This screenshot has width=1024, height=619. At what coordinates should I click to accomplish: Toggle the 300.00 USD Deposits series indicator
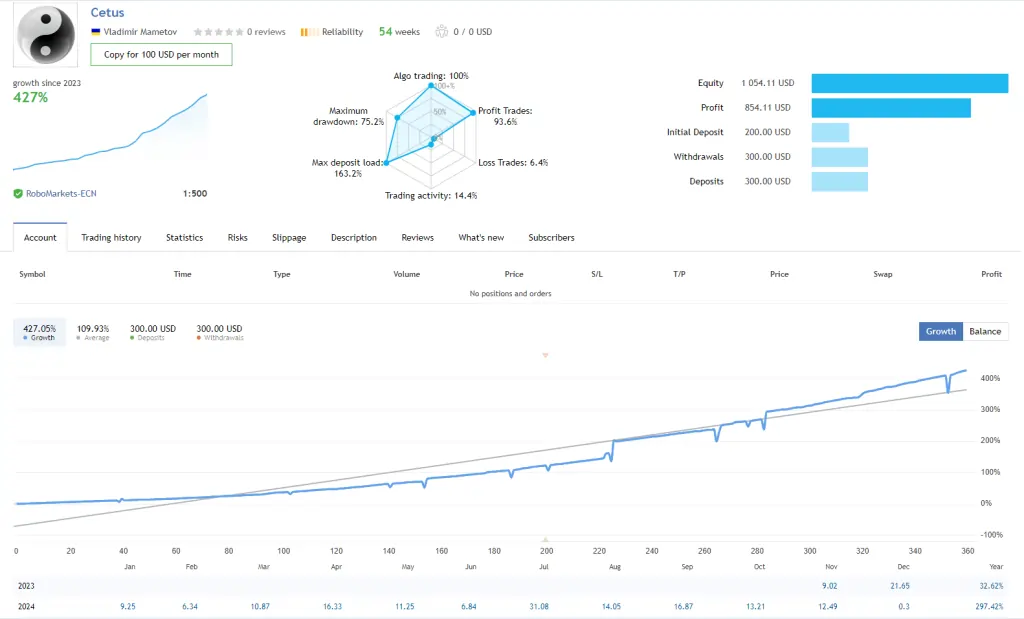point(152,332)
